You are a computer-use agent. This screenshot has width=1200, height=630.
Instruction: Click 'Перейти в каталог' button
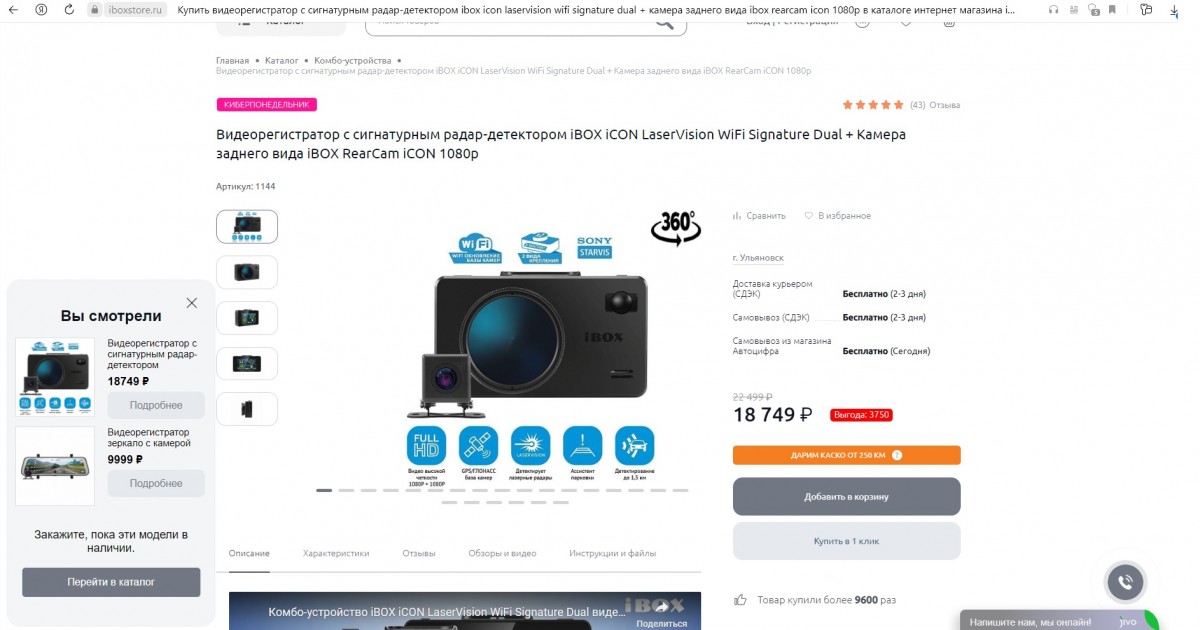[x=111, y=581]
